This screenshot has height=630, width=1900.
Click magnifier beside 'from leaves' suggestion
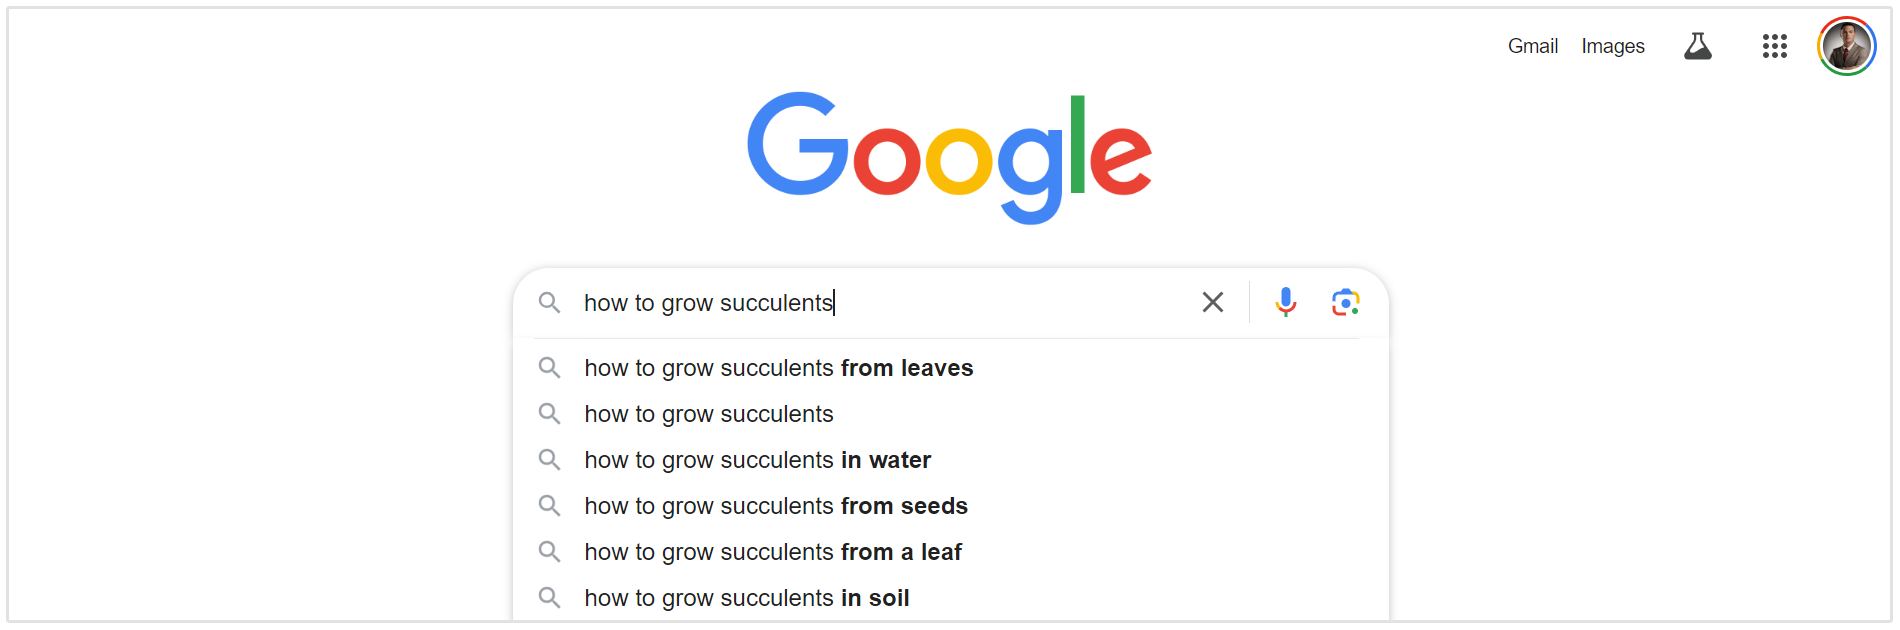click(x=549, y=368)
